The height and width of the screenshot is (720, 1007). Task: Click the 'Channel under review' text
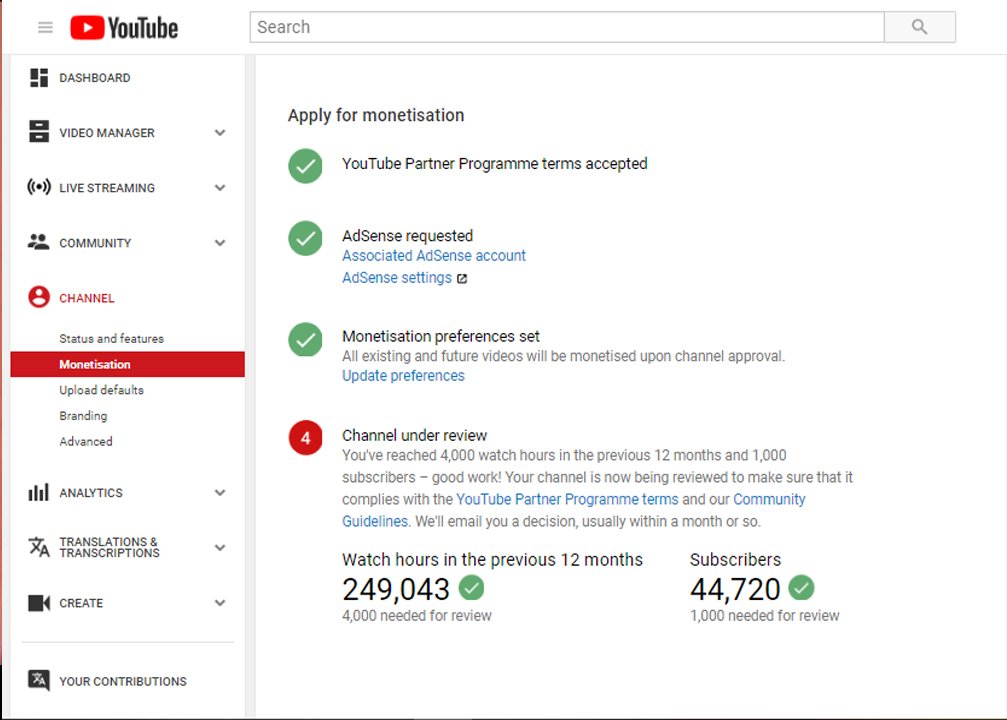(x=414, y=435)
